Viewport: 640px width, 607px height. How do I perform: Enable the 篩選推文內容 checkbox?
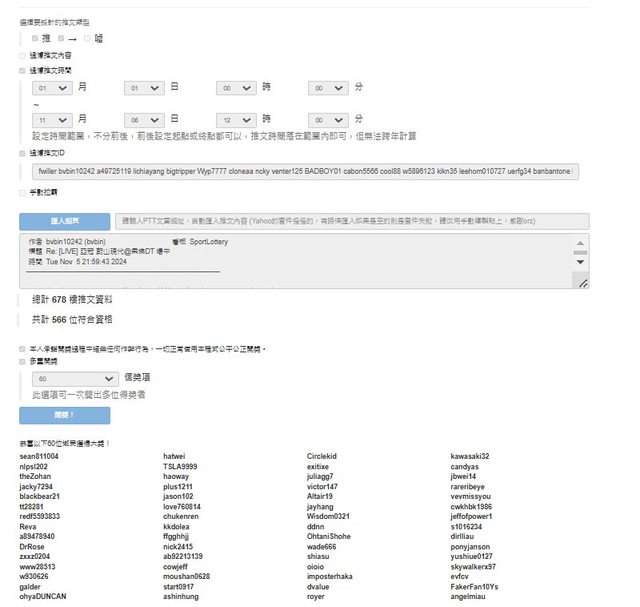click(23, 55)
